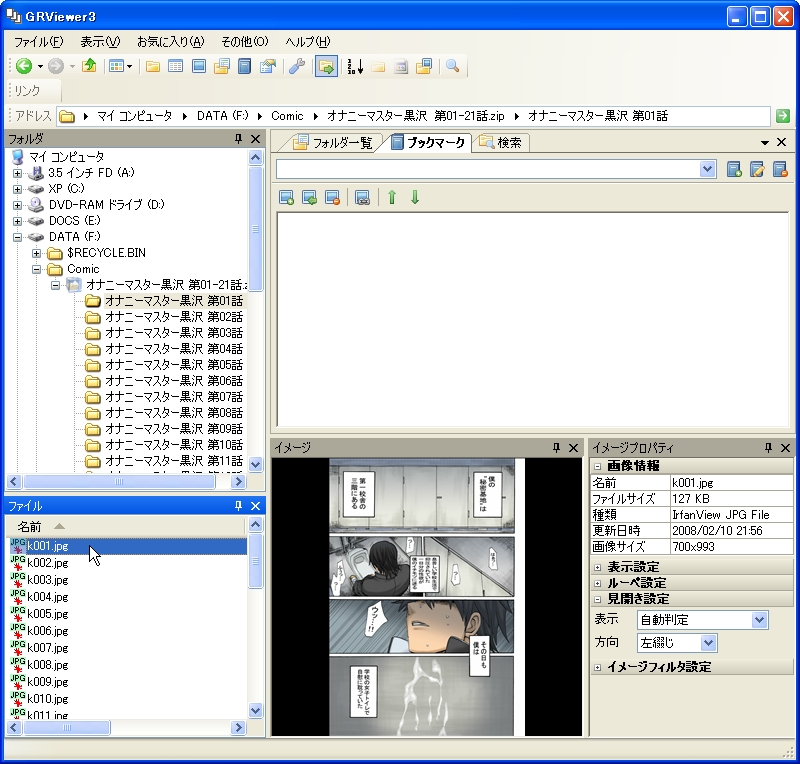Image resolution: width=800 pixels, height=764 pixels.
Task: Click the view mode grid icon in the toolbar
Action: tap(117, 66)
